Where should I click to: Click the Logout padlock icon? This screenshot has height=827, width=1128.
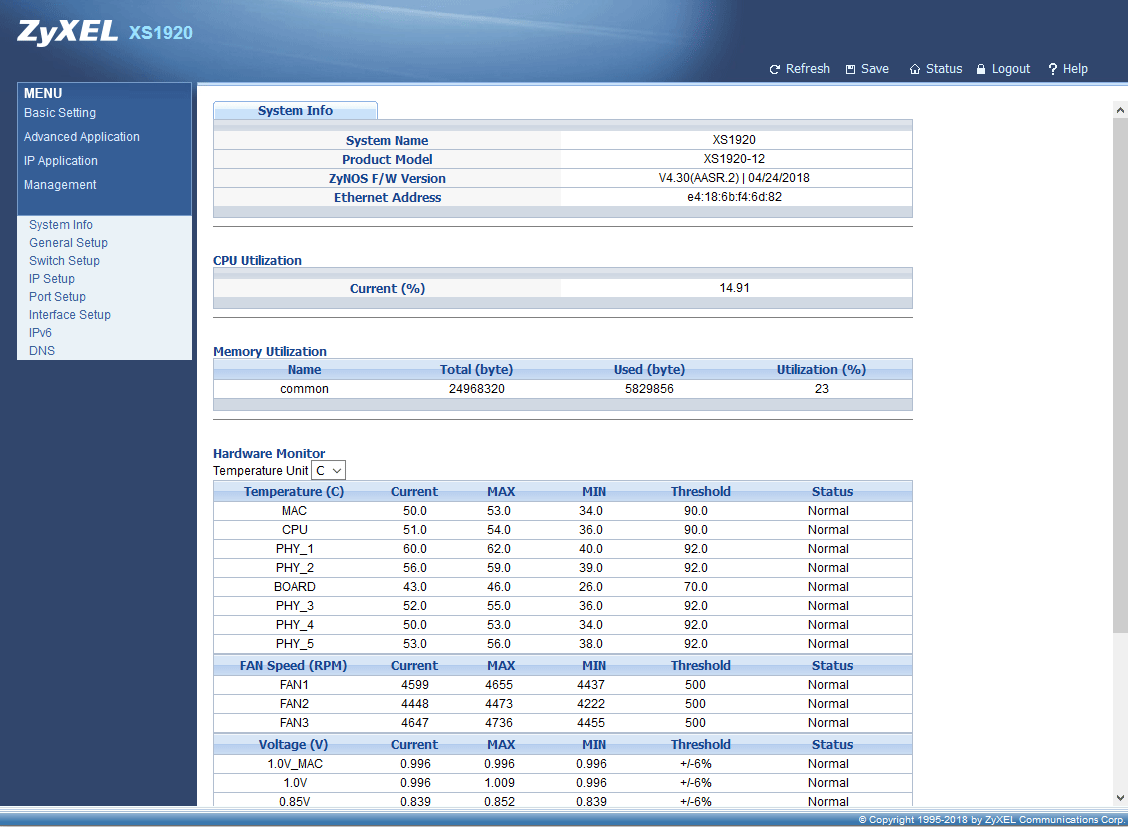point(981,69)
